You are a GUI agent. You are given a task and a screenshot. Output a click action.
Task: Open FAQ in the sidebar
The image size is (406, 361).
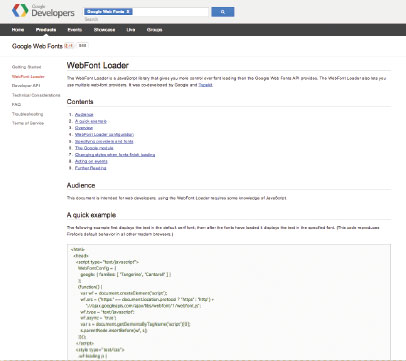pos(16,104)
